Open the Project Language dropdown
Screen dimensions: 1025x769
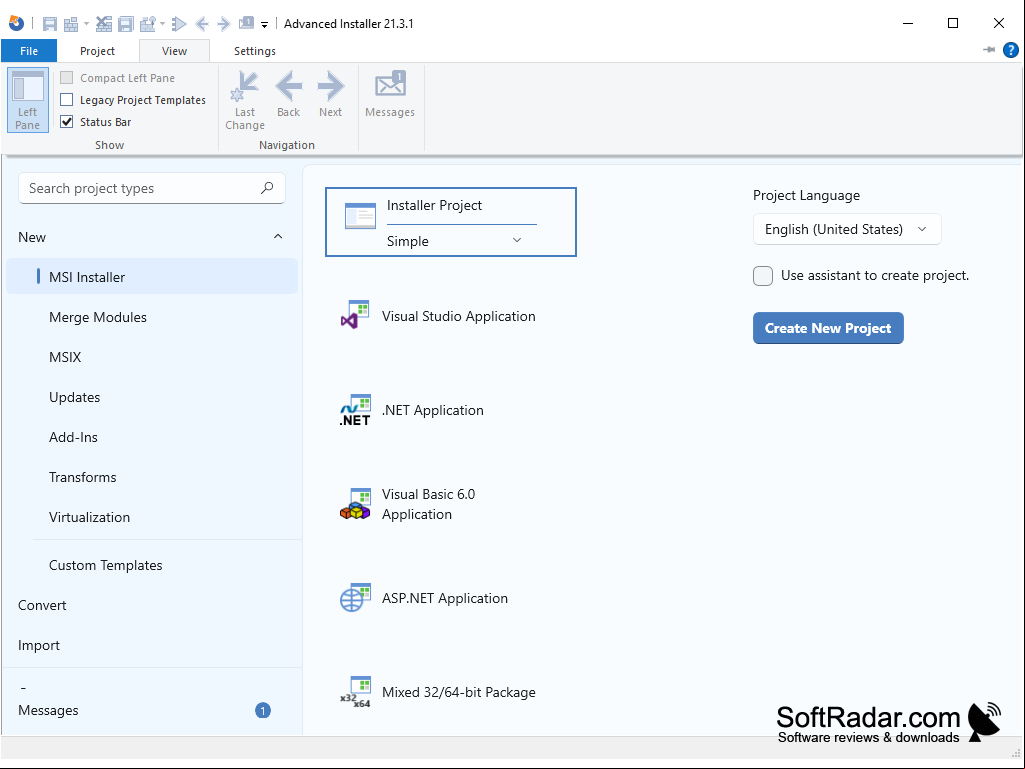pos(847,229)
